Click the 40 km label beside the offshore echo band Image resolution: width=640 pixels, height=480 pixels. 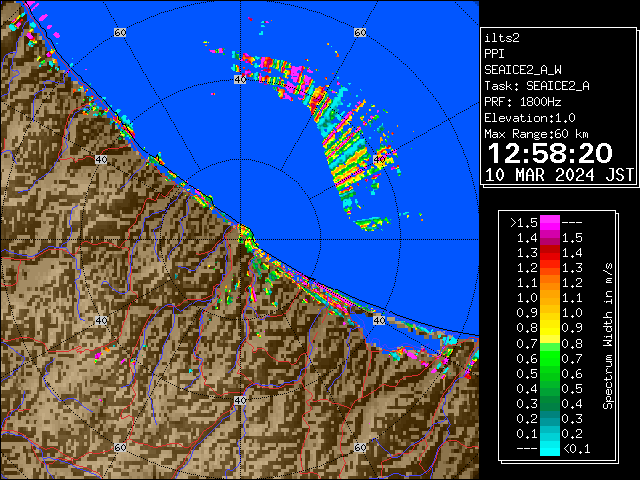click(x=379, y=159)
